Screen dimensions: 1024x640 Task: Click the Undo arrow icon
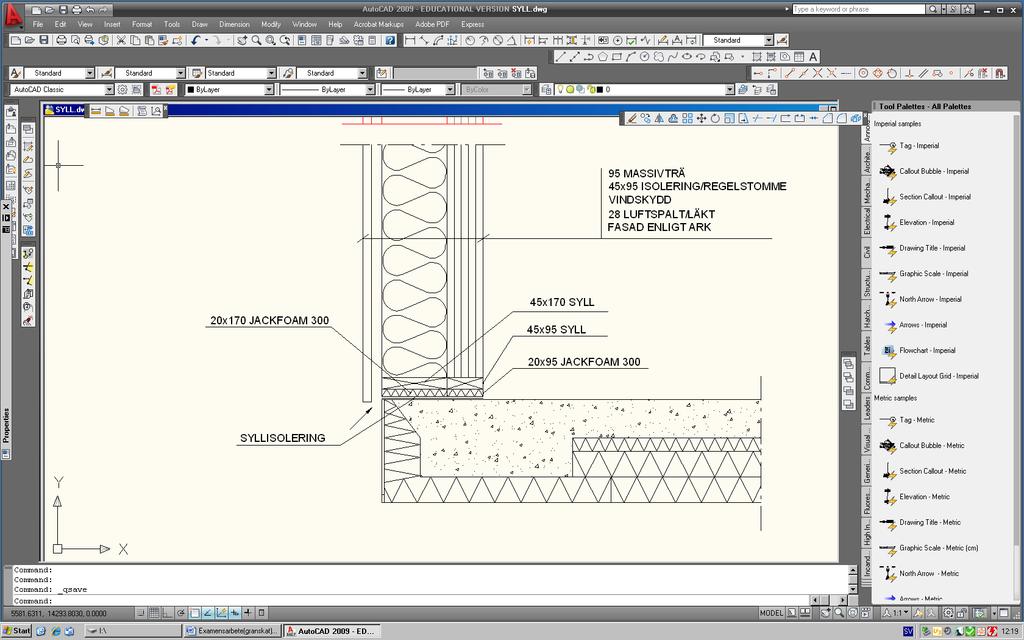[195, 40]
